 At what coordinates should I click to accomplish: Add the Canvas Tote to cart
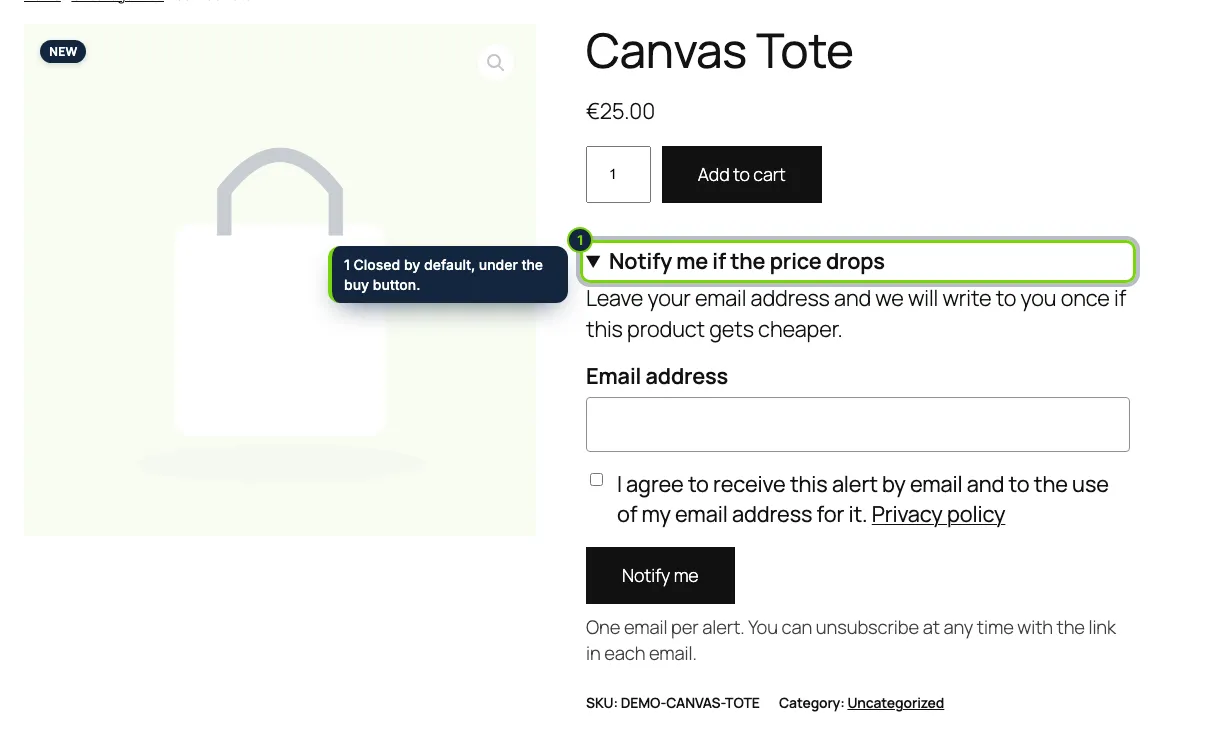[742, 175]
